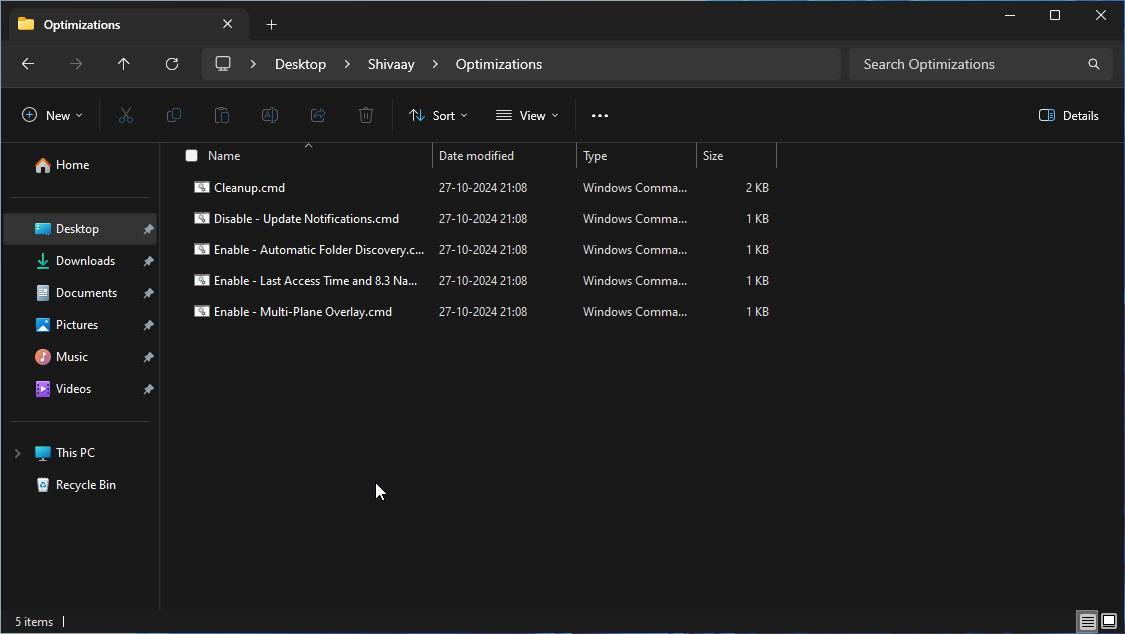Expand the This PC tree node
This screenshot has width=1125, height=634.
pyautogui.click(x=18, y=453)
